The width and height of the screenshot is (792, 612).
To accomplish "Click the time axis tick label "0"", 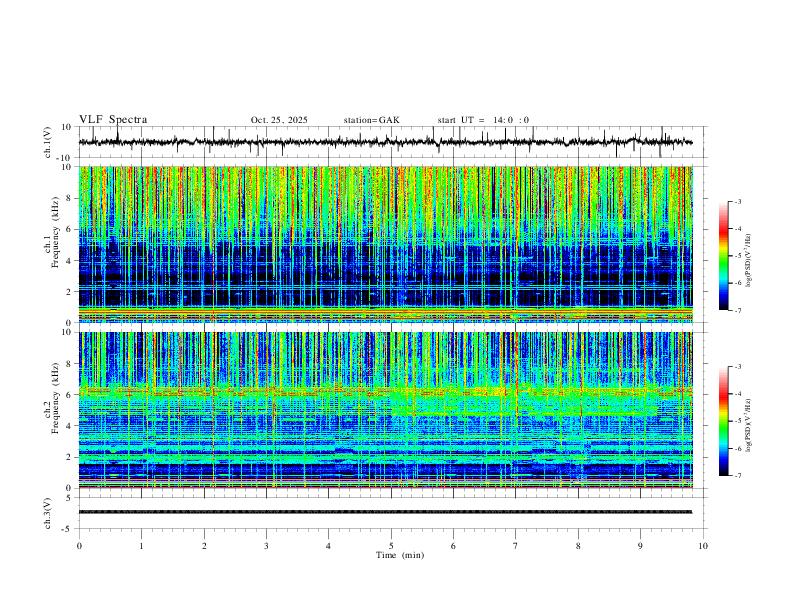I will tap(79, 546).
